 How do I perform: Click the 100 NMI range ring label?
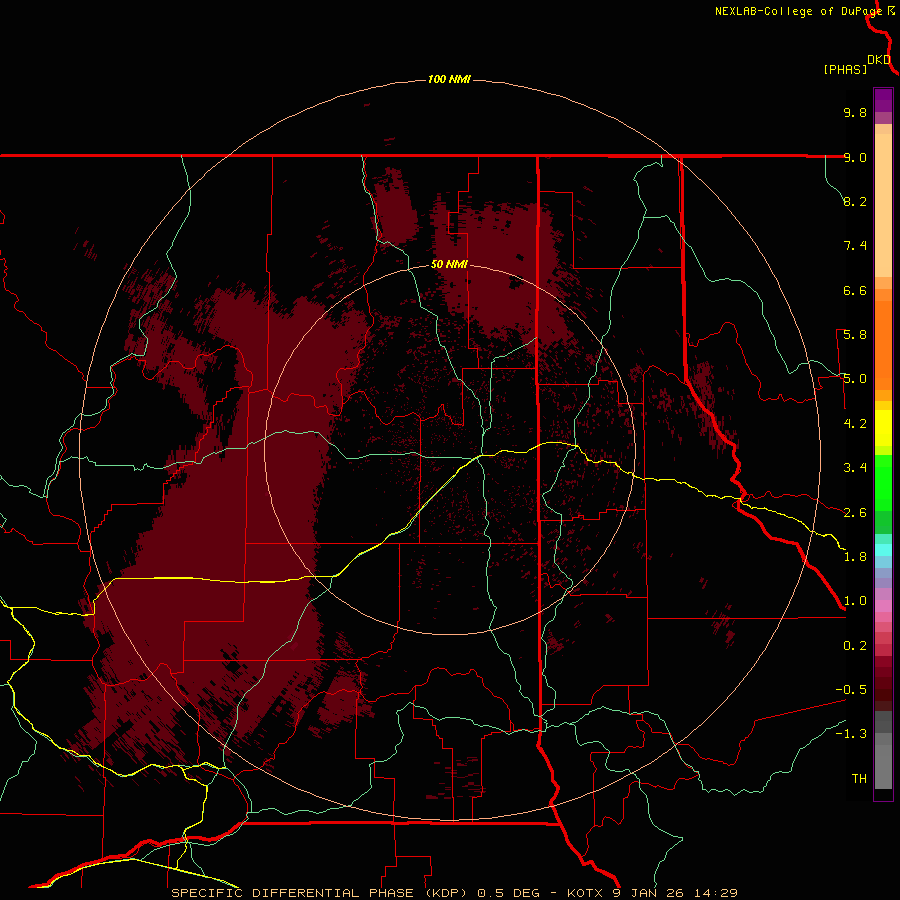(449, 79)
